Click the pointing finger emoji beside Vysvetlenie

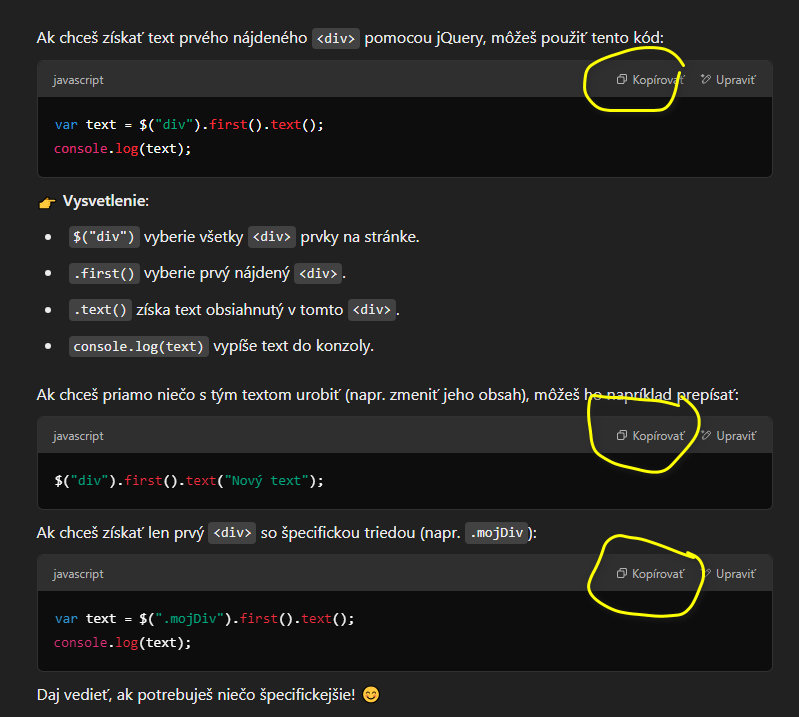[x=46, y=202]
